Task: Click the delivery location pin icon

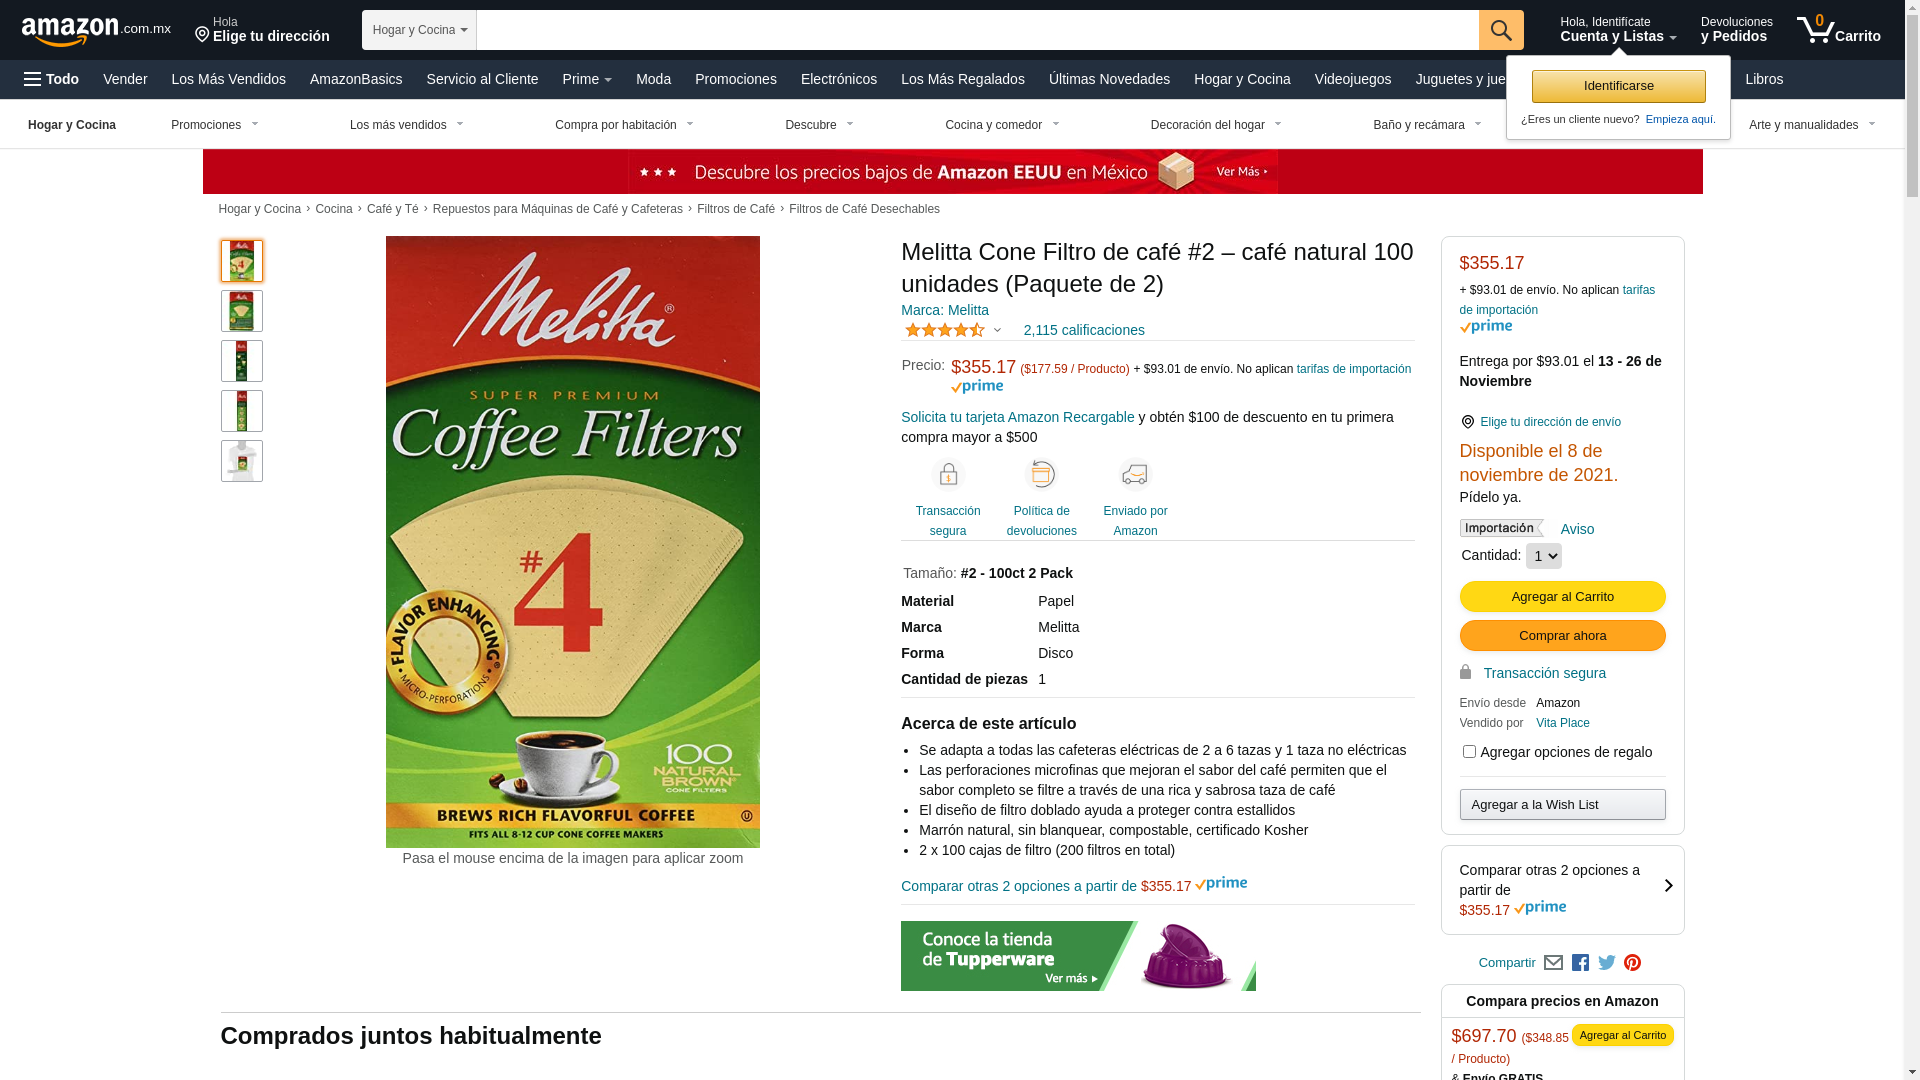Action: coord(1468,422)
